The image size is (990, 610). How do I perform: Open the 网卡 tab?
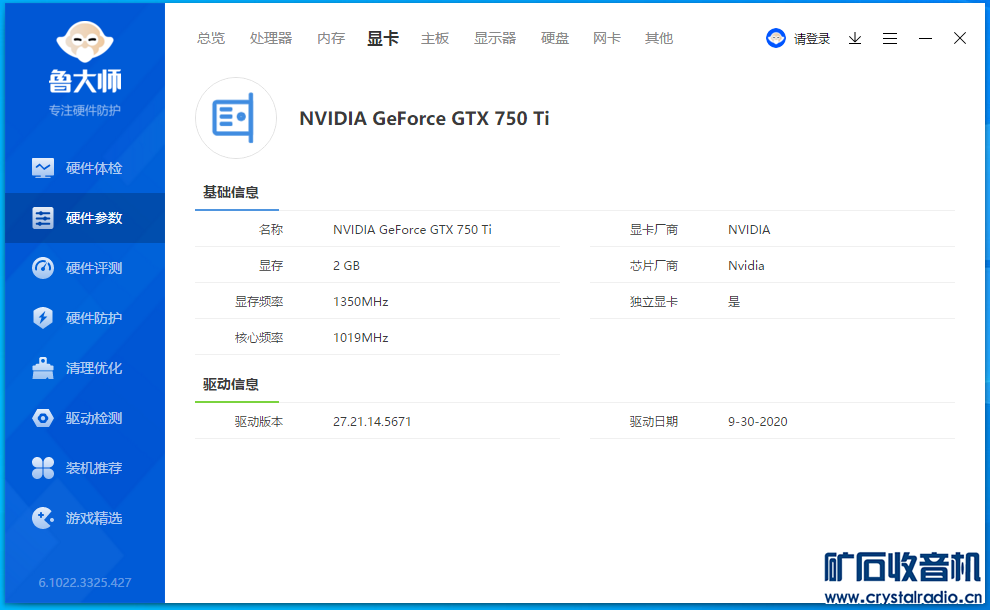point(607,39)
